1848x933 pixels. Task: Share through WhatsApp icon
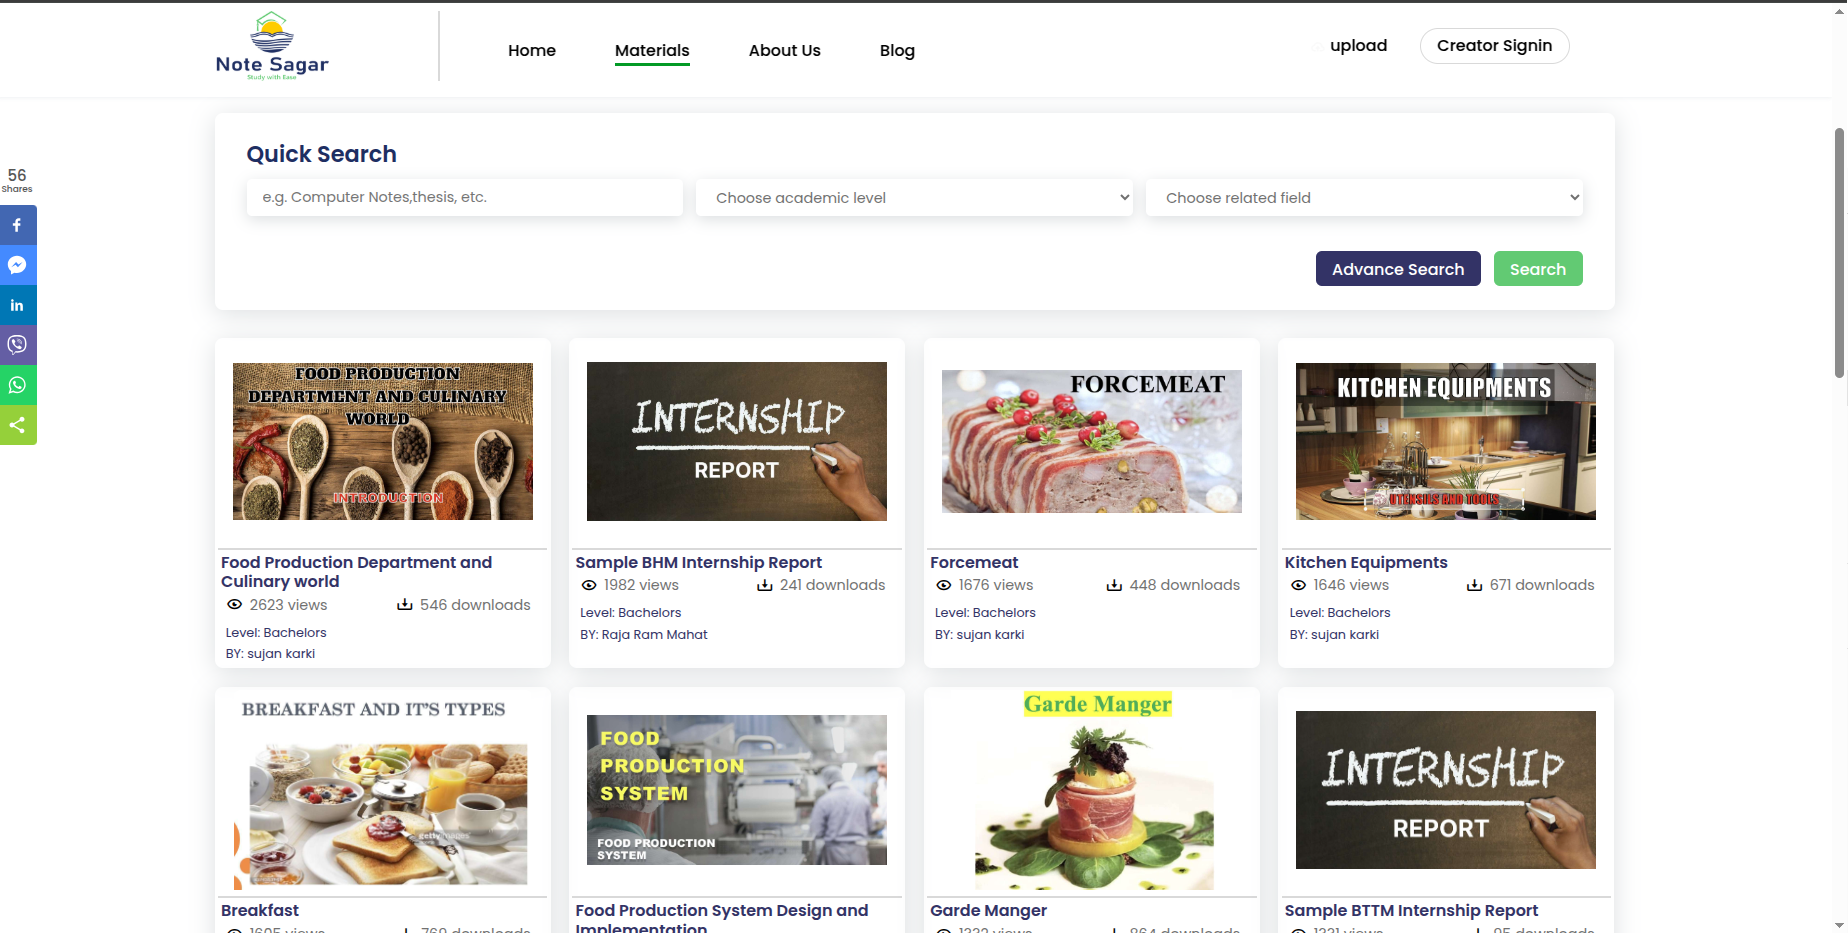click(17, 385)
